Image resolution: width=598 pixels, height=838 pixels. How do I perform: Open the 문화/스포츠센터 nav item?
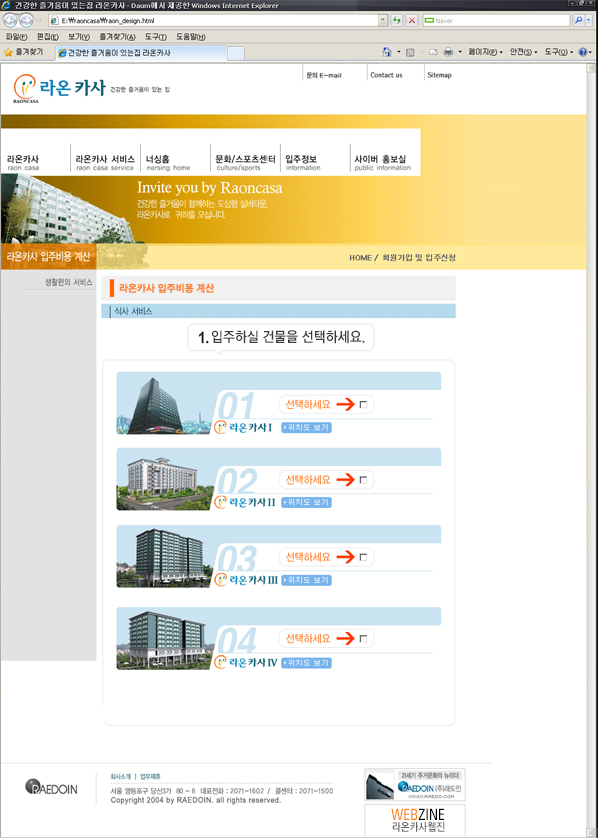(x=245, y=162)
